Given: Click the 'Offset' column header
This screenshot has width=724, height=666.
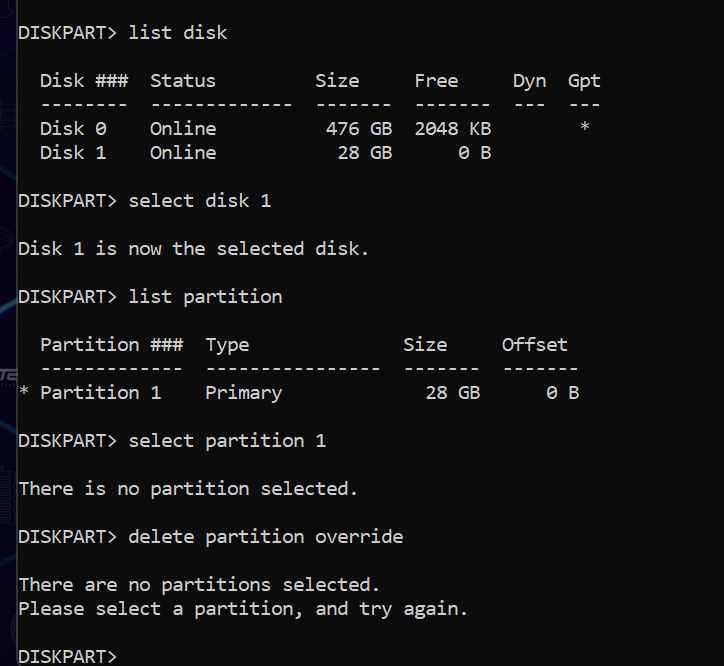Looking at the screenshot, I should (534, 344).
